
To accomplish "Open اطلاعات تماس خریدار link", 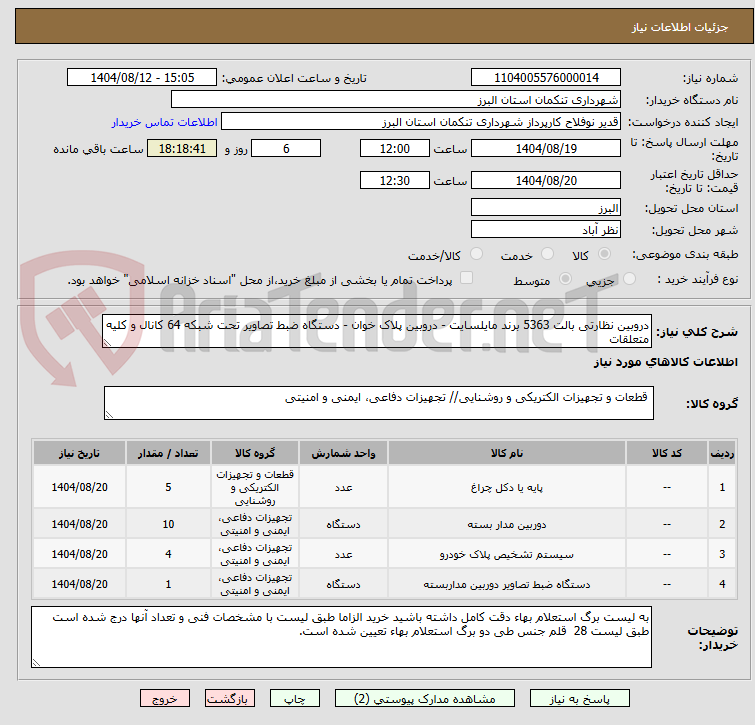I will (165, 122).
